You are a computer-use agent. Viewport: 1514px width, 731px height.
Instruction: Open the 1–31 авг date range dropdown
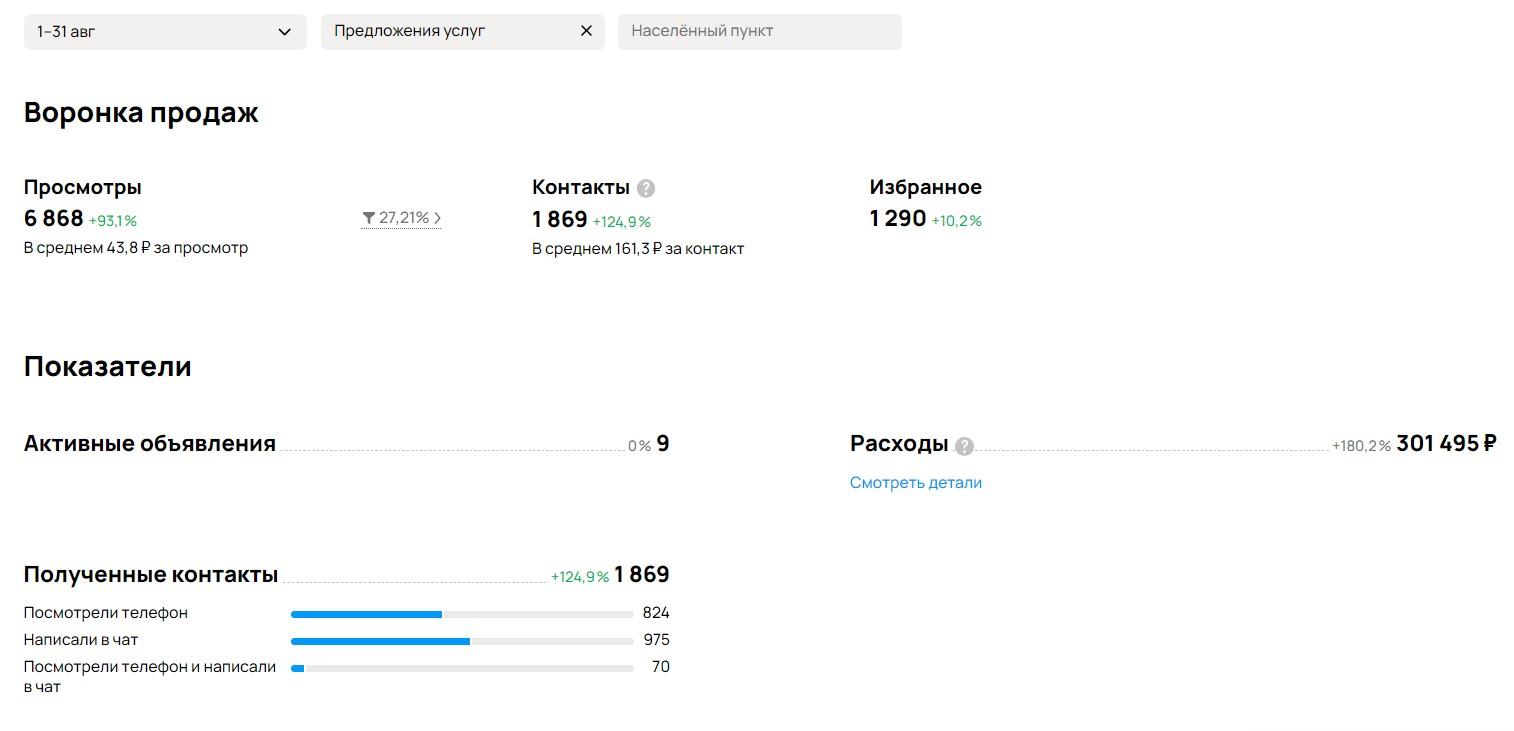[x=165, y=31]
